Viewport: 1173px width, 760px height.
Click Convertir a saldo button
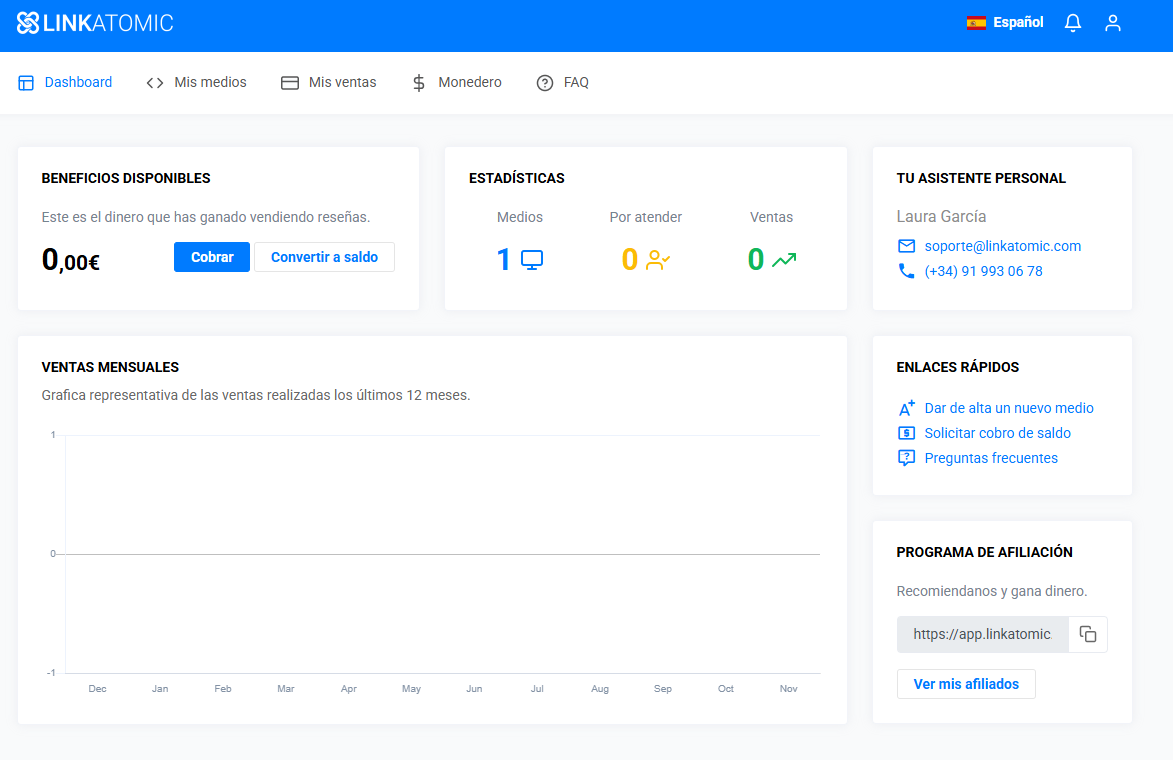[x=324, y=257]
